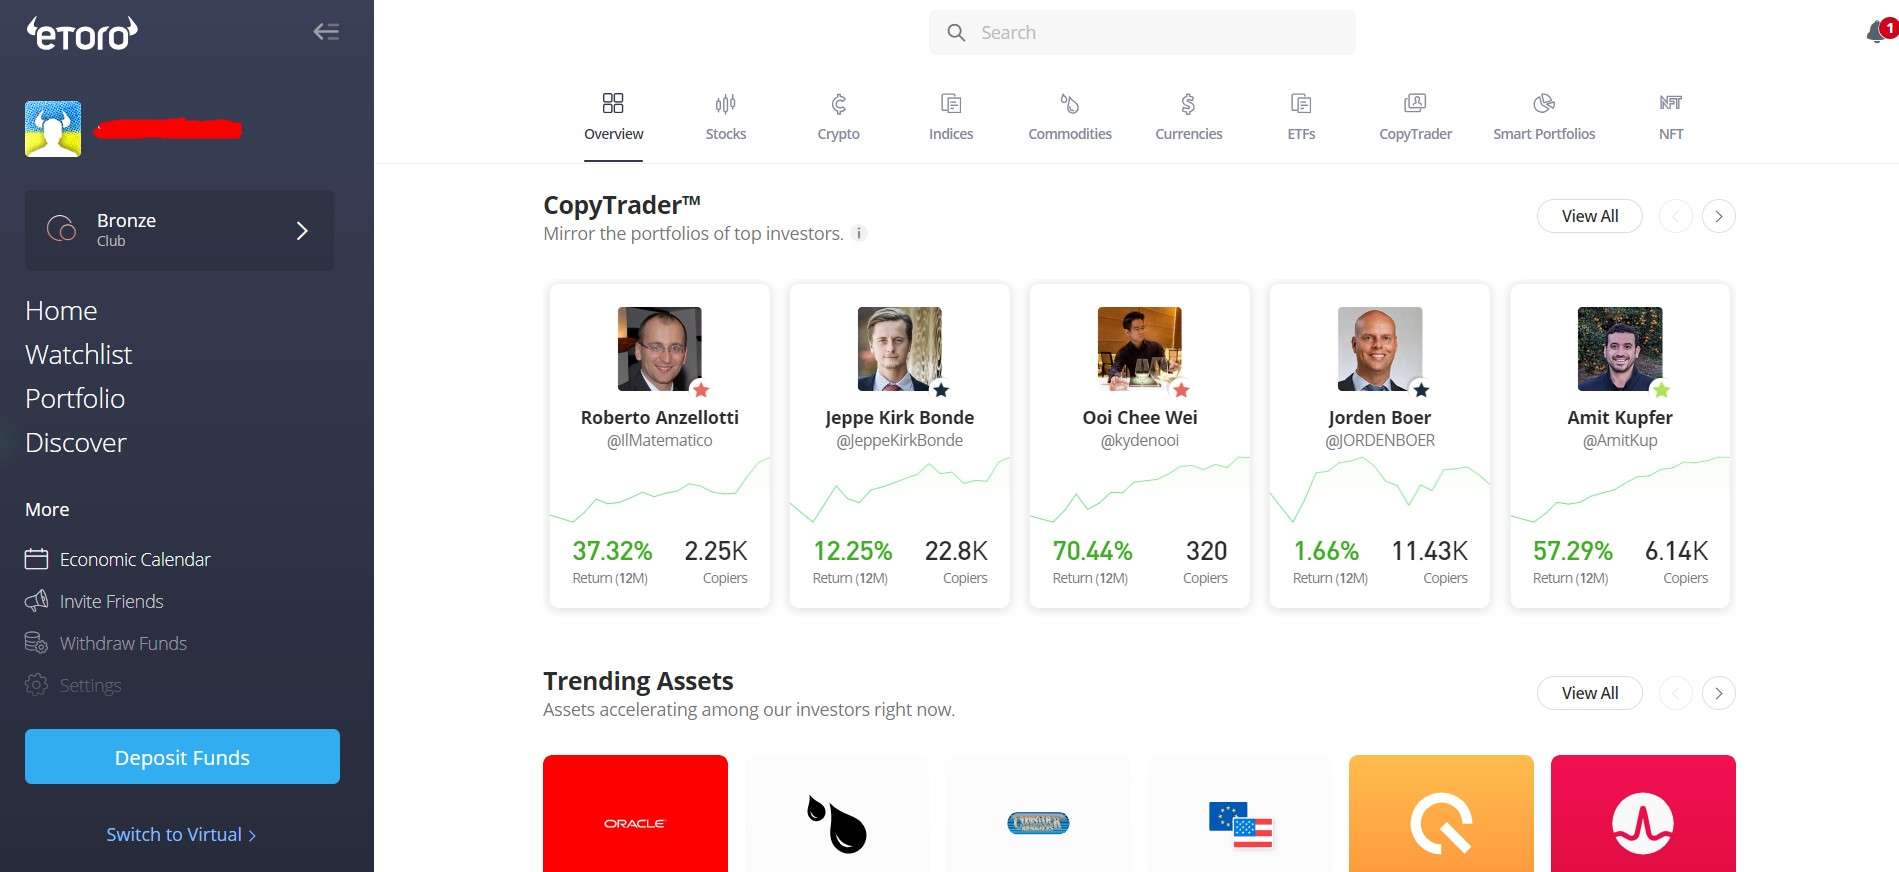Click the 70.44% return value
This screenshot has width=1899, height=872.
point(1092,551)
